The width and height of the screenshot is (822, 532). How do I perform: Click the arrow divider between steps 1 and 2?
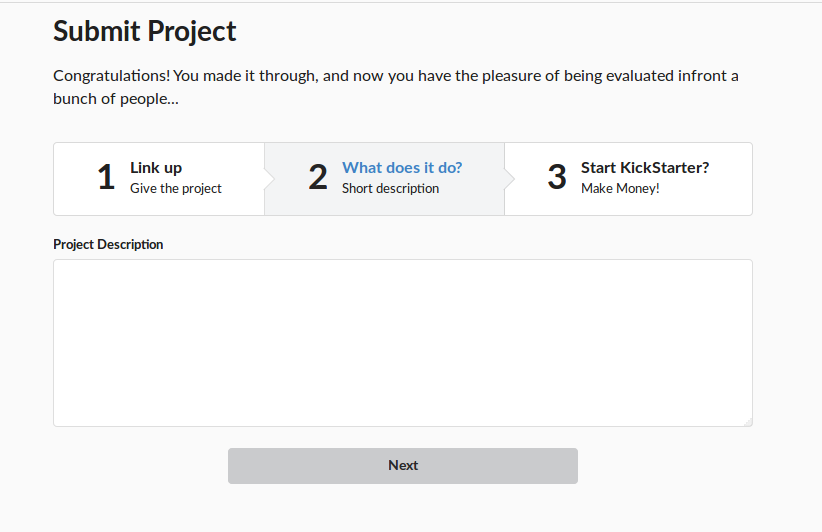tap(270, 179)
